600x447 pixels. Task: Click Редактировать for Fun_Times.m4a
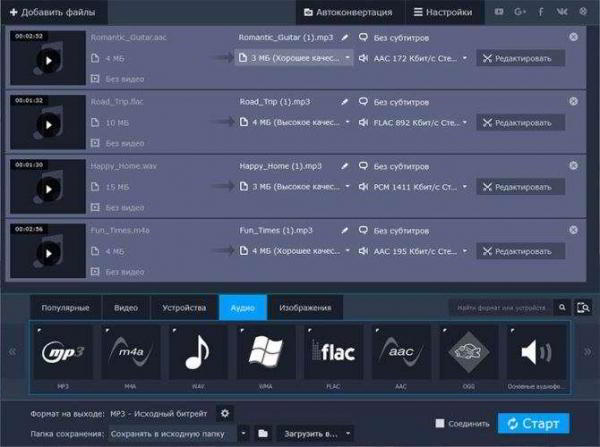pyautogui.click(x=520, y=251)
